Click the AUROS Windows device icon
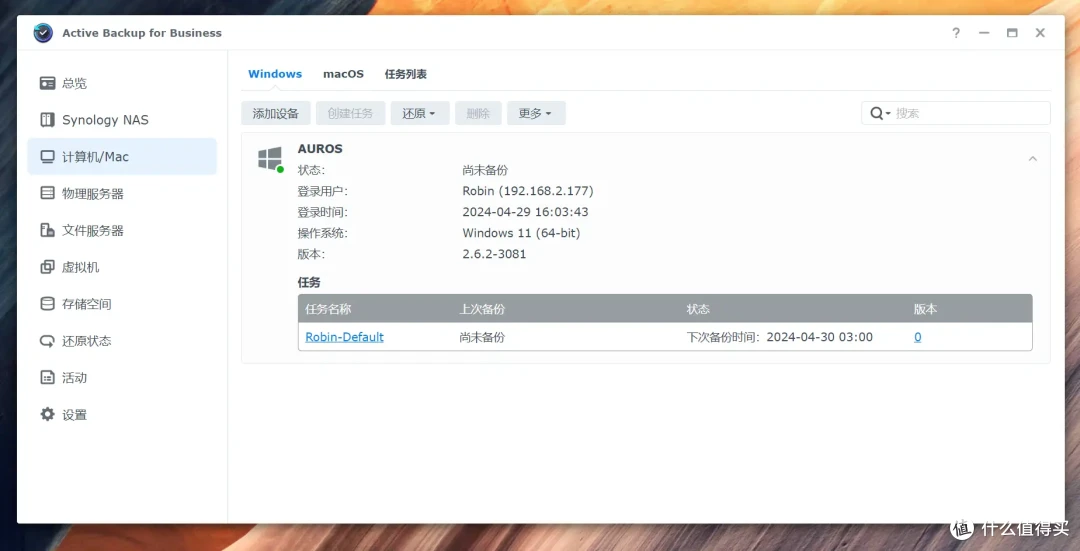This screenshot has width=1080, height=551. click(270, 158)
